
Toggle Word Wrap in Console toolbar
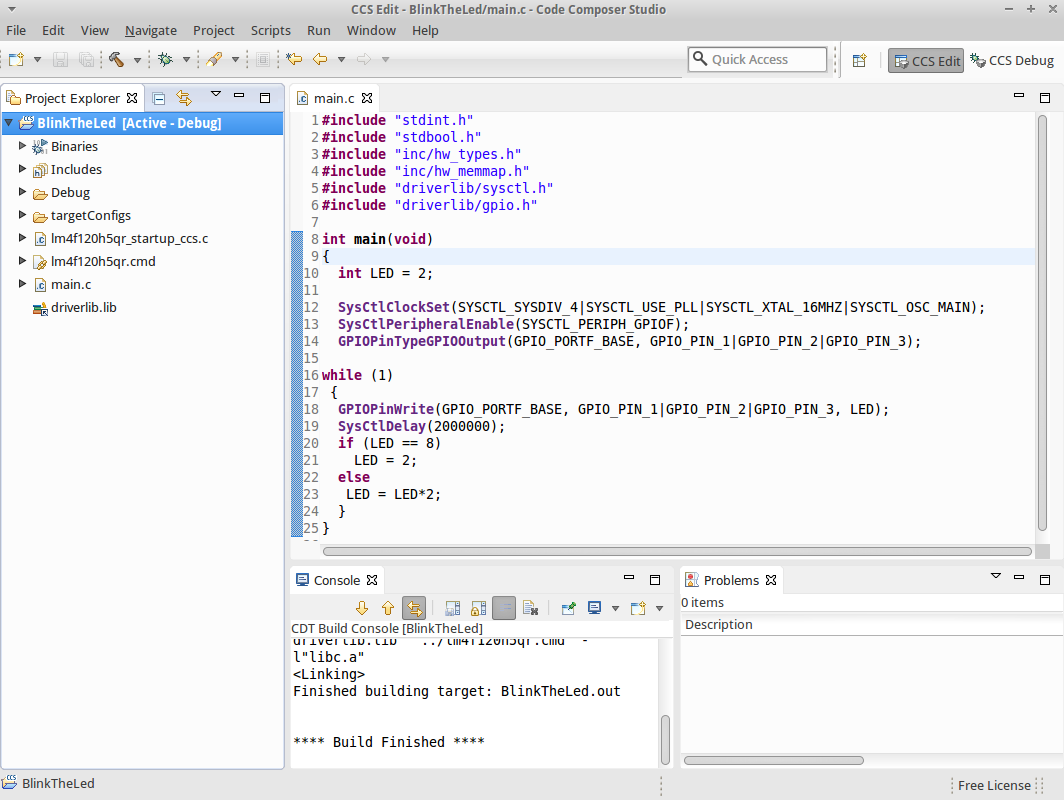click(504, 608)
